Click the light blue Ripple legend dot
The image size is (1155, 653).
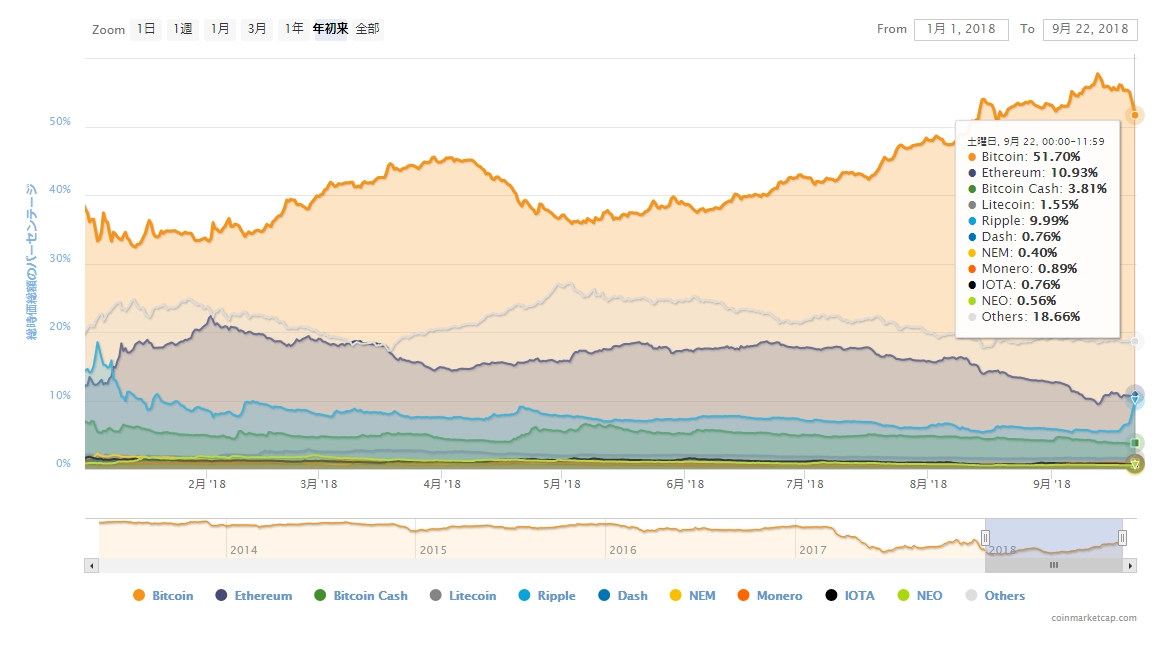(x=524, y=596)
